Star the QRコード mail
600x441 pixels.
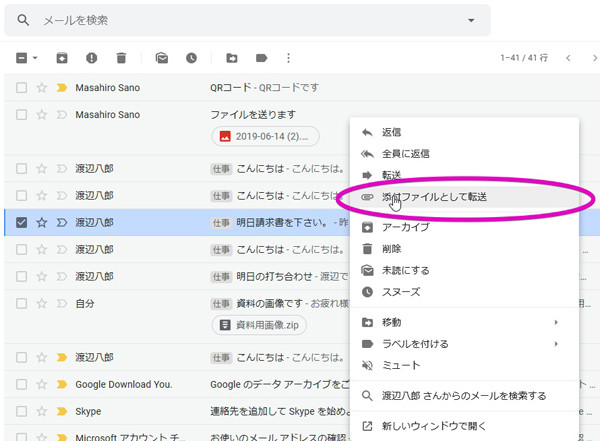pos(41,88)
